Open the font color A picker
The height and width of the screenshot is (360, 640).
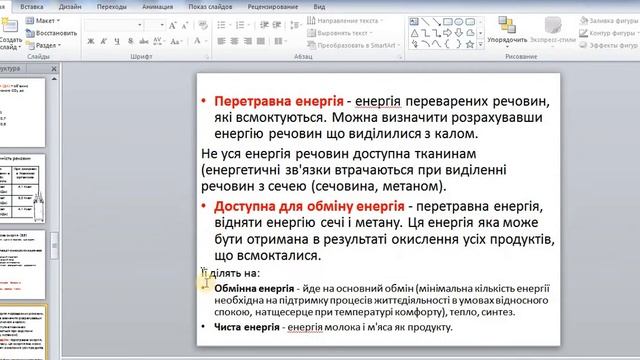click(200, 41)
